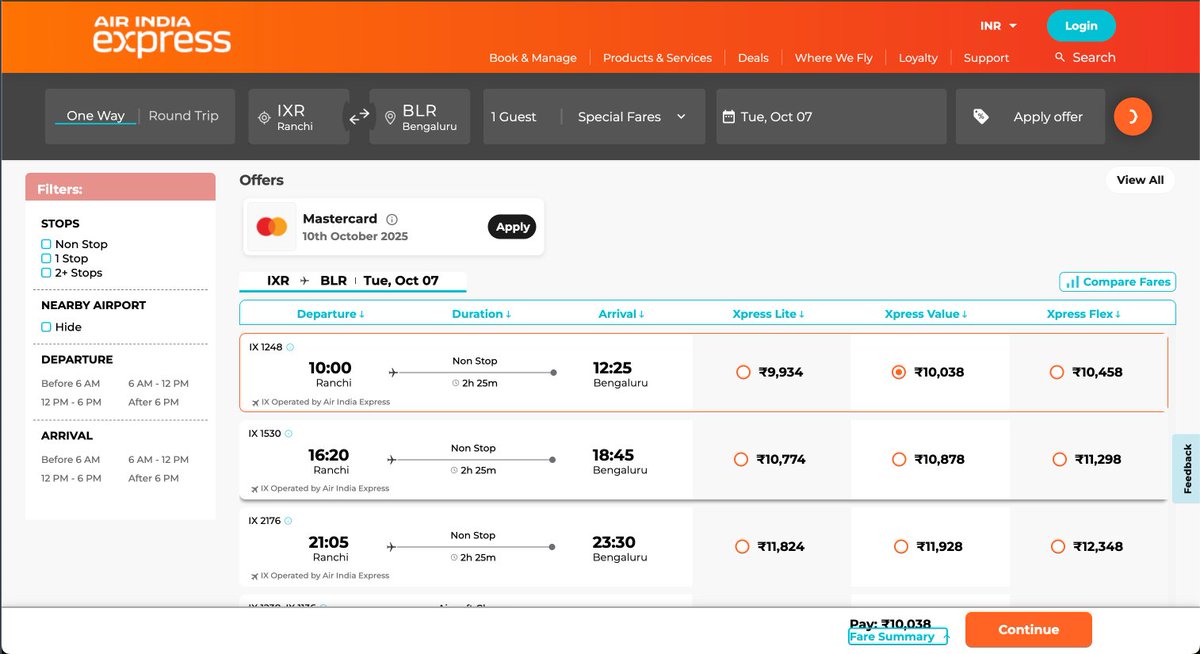Image resolution: width=1200 pixels, height=654 pixels.
Task: Filter departure After 6 PM
Action: pyautogui.click(x=153, y=403)
